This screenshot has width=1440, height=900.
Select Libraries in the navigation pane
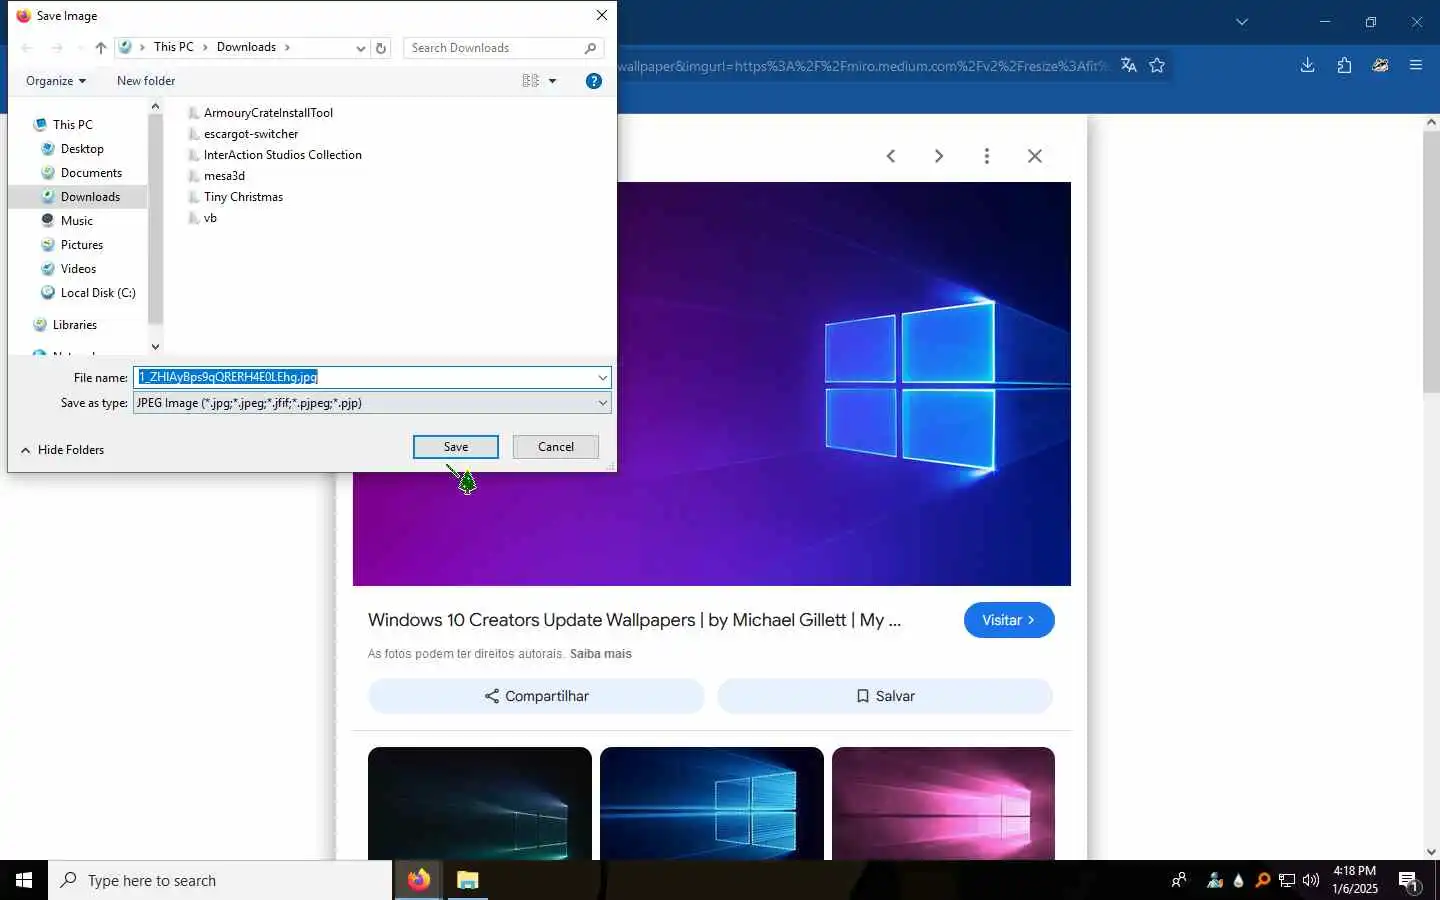(75, 325)
